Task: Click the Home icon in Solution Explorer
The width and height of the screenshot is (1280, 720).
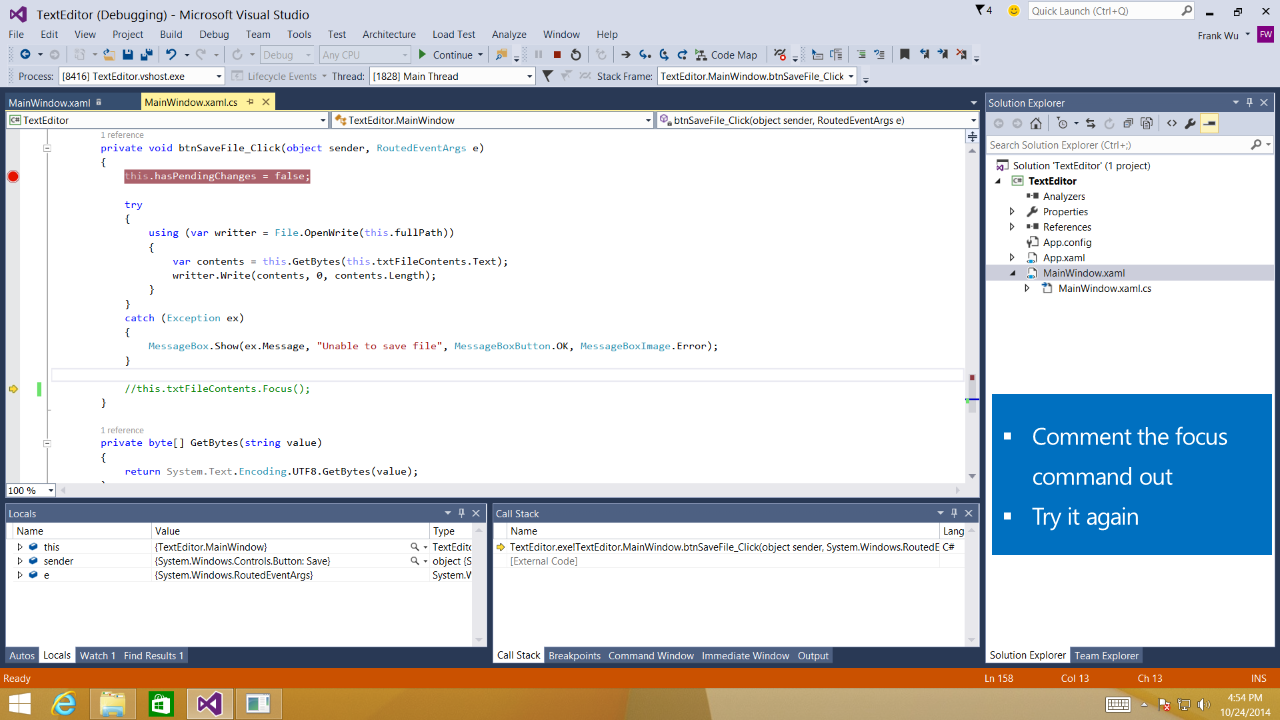Action: pos(1036,124)
